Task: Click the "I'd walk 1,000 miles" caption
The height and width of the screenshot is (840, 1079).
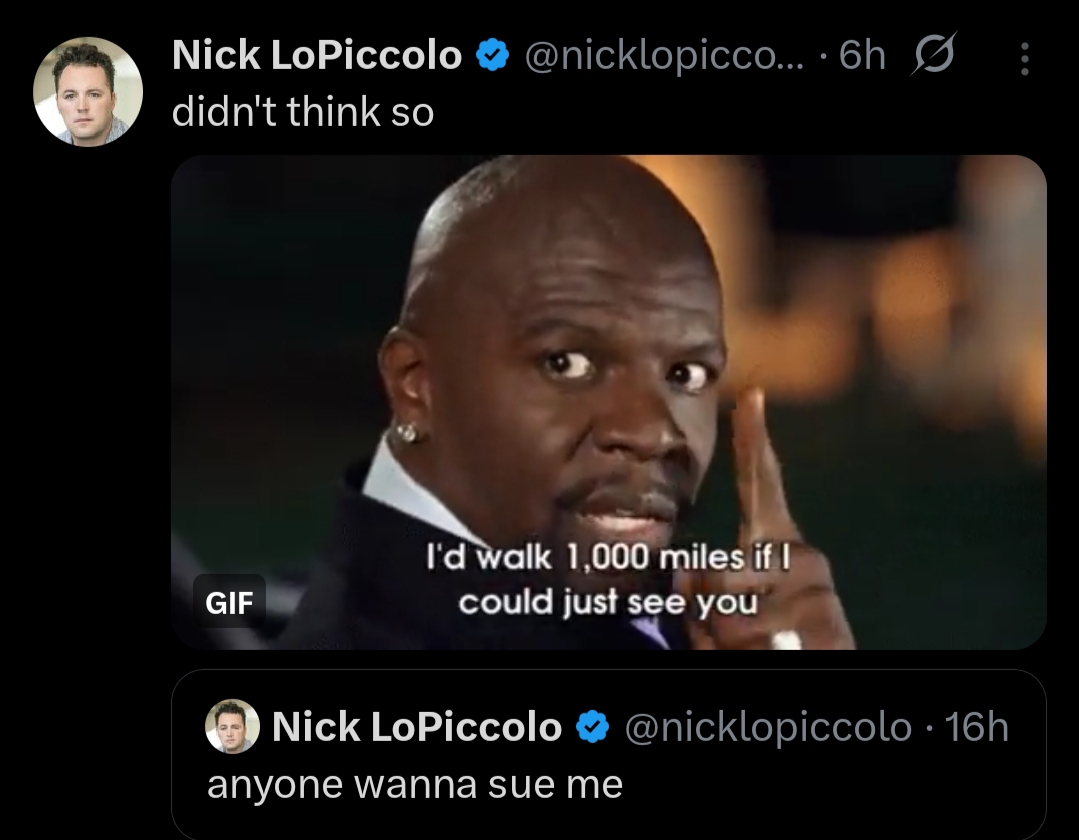Action: 608,580
